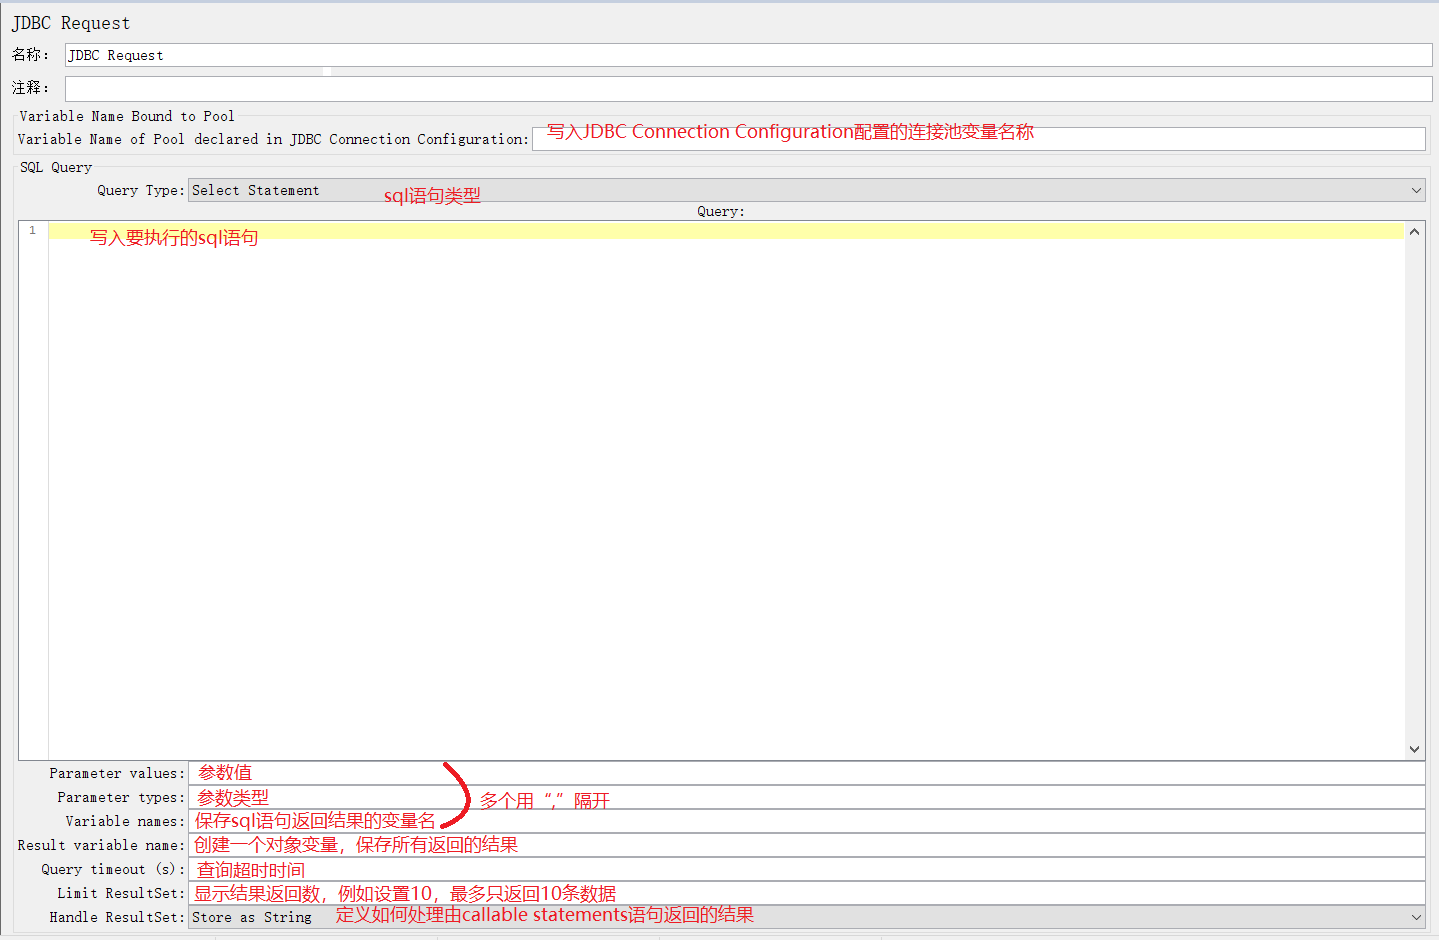This screenshot has height=940, width=1439.
Task: Click the Query timeout (s) field
Action: point(806,869)
